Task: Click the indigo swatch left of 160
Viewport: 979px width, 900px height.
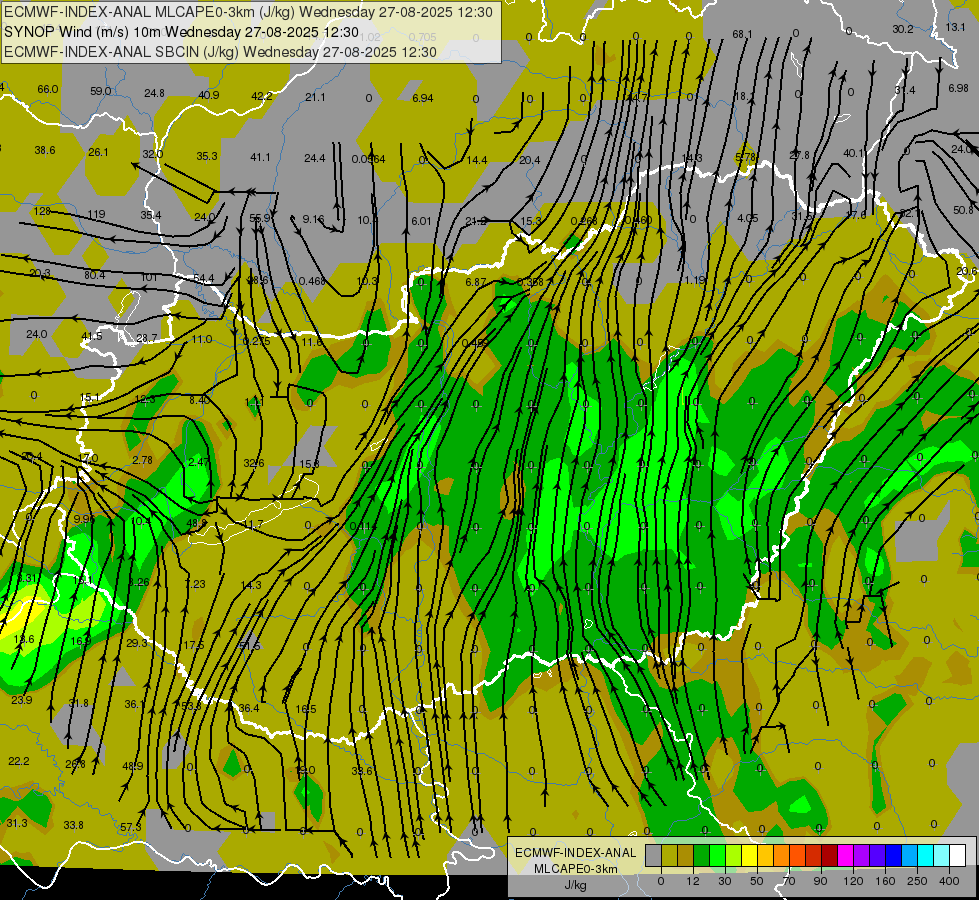Action: (x=878, y=855)
